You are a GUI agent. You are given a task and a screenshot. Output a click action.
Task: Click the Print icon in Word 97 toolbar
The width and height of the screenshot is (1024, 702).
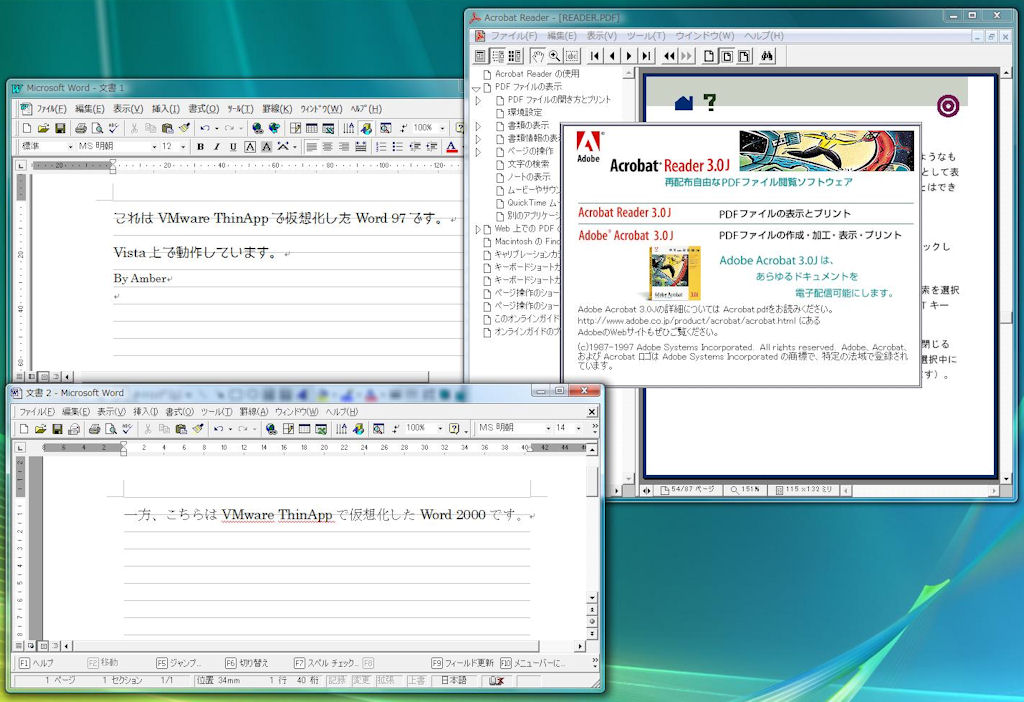81,128
